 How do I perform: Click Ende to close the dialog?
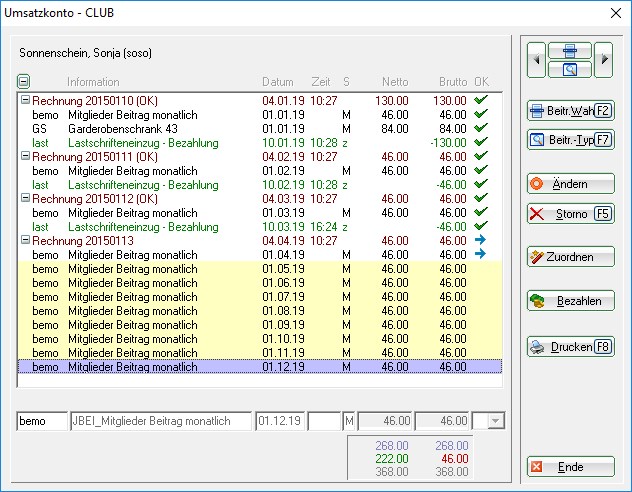click(570, 467)
